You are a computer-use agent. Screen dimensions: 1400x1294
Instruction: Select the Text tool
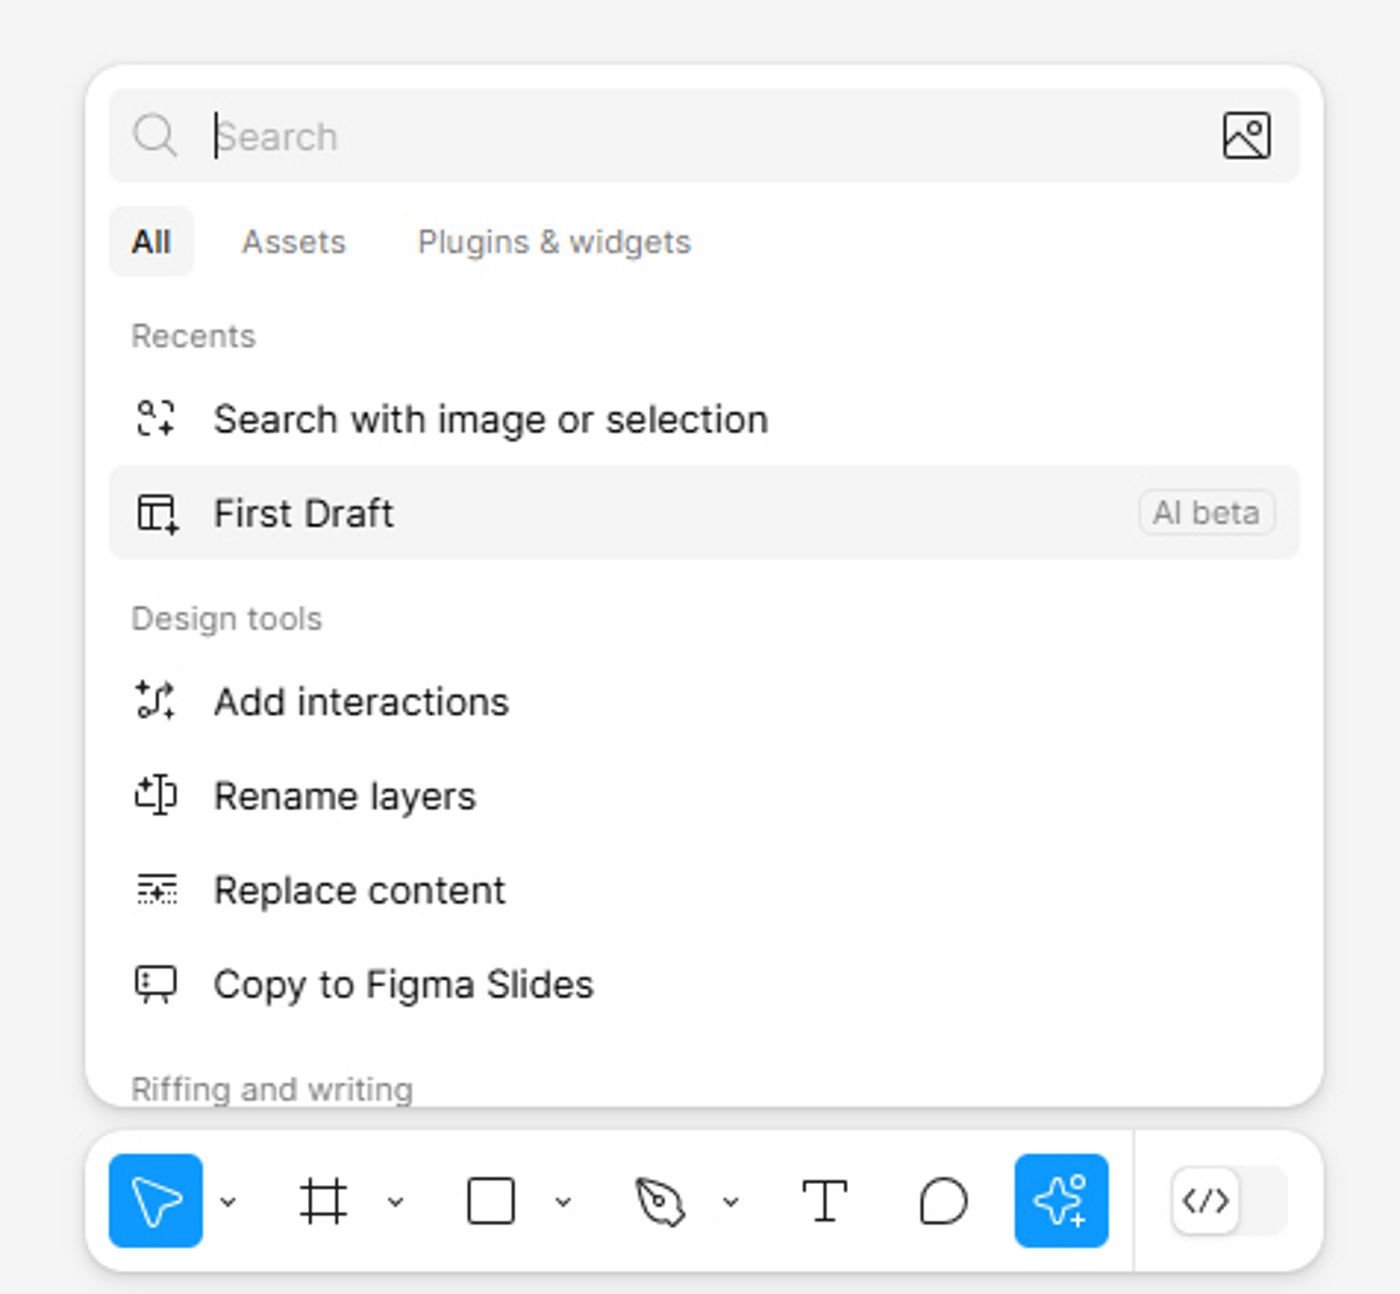(825, 1201)
